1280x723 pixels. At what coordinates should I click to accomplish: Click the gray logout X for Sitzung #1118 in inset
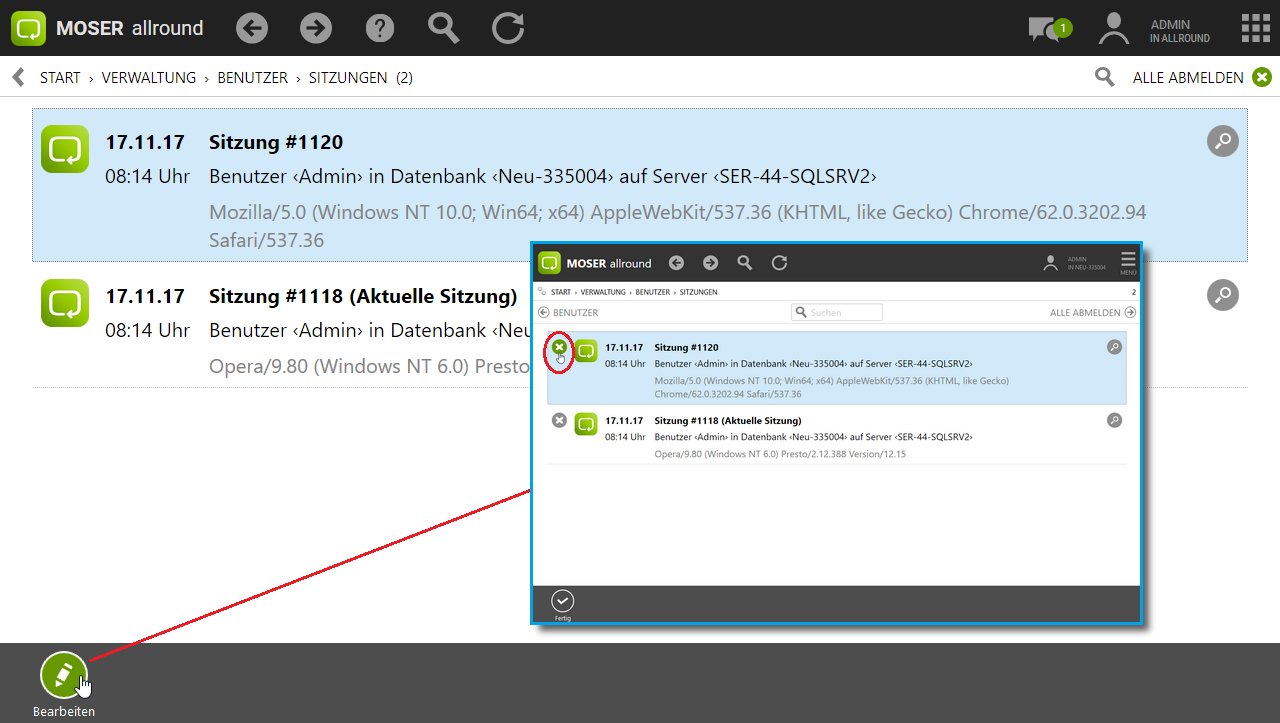pyautogui.click(x=559, y=420)
